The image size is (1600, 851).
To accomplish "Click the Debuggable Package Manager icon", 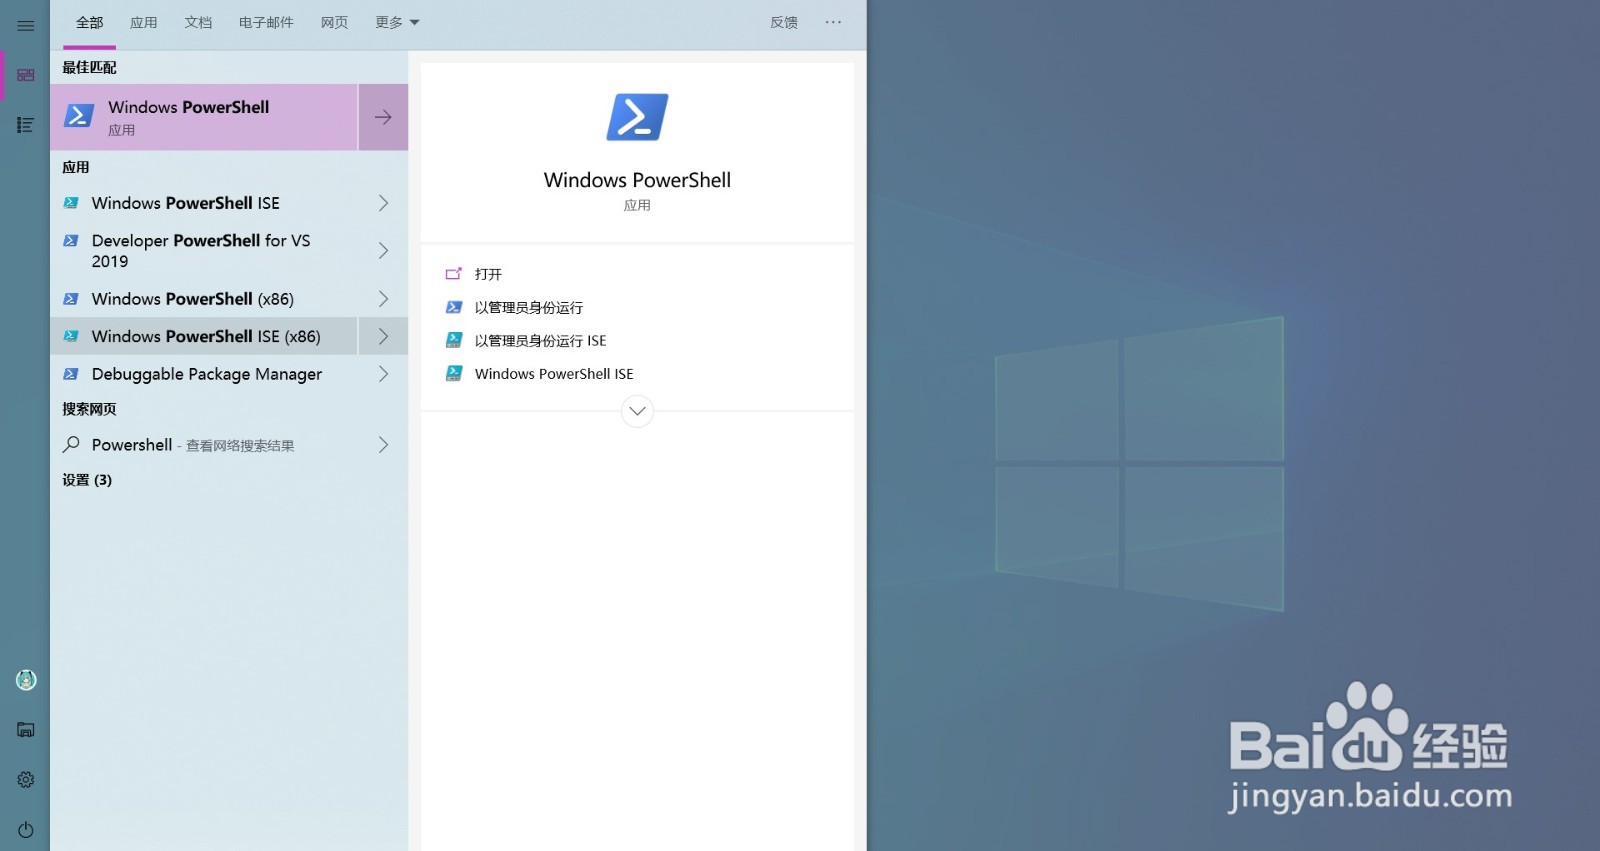I will [71, 374].
